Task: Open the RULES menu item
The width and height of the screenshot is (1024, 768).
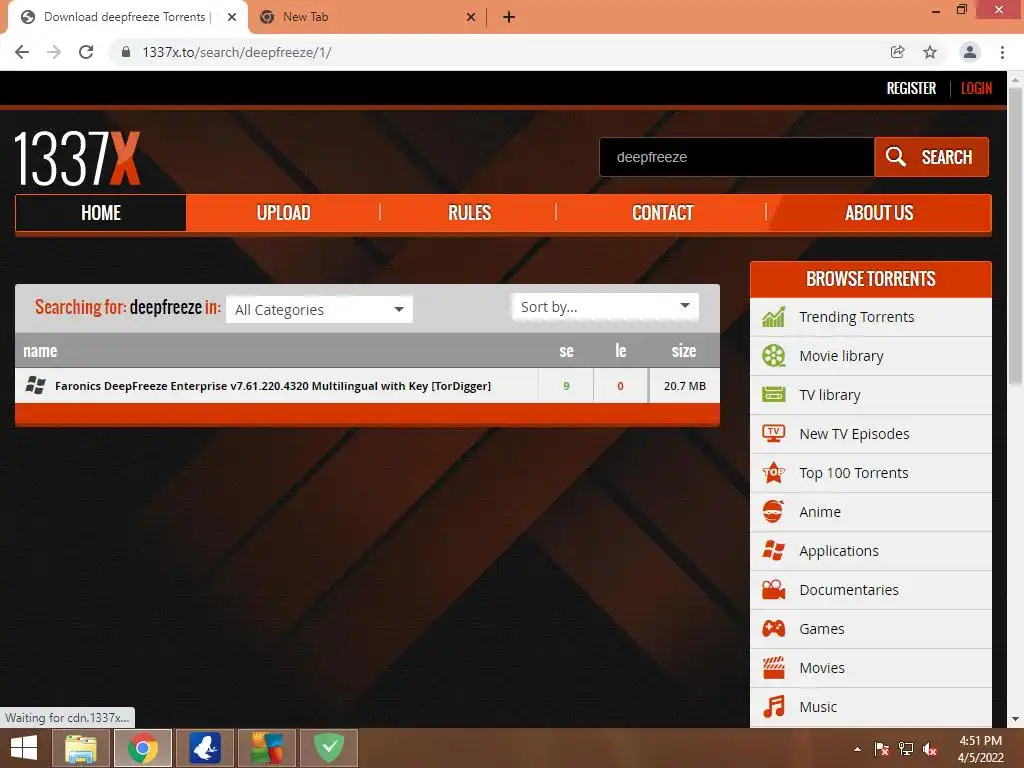Action: click(x=469, y=213)
